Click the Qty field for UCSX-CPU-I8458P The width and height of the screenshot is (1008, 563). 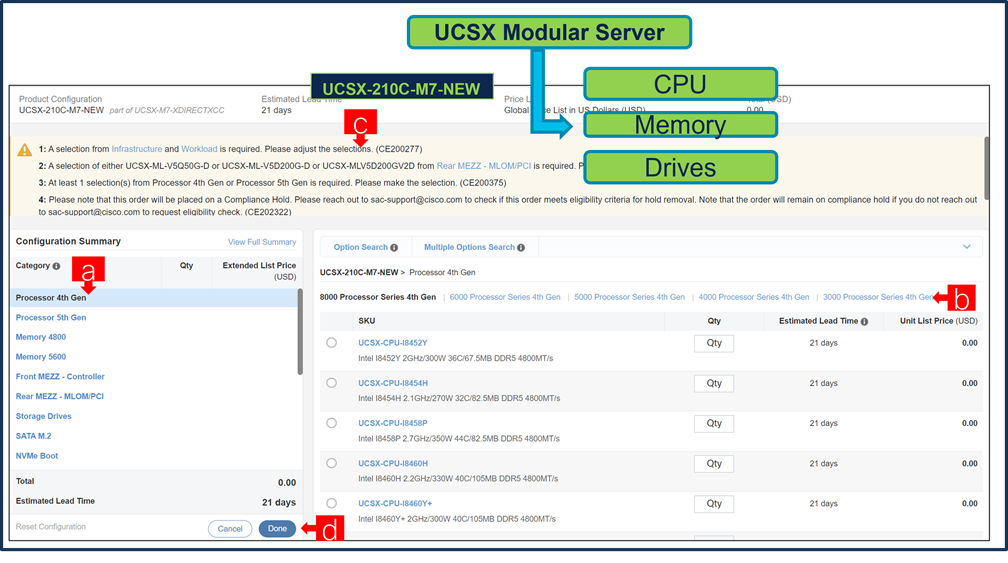point(714,424)
